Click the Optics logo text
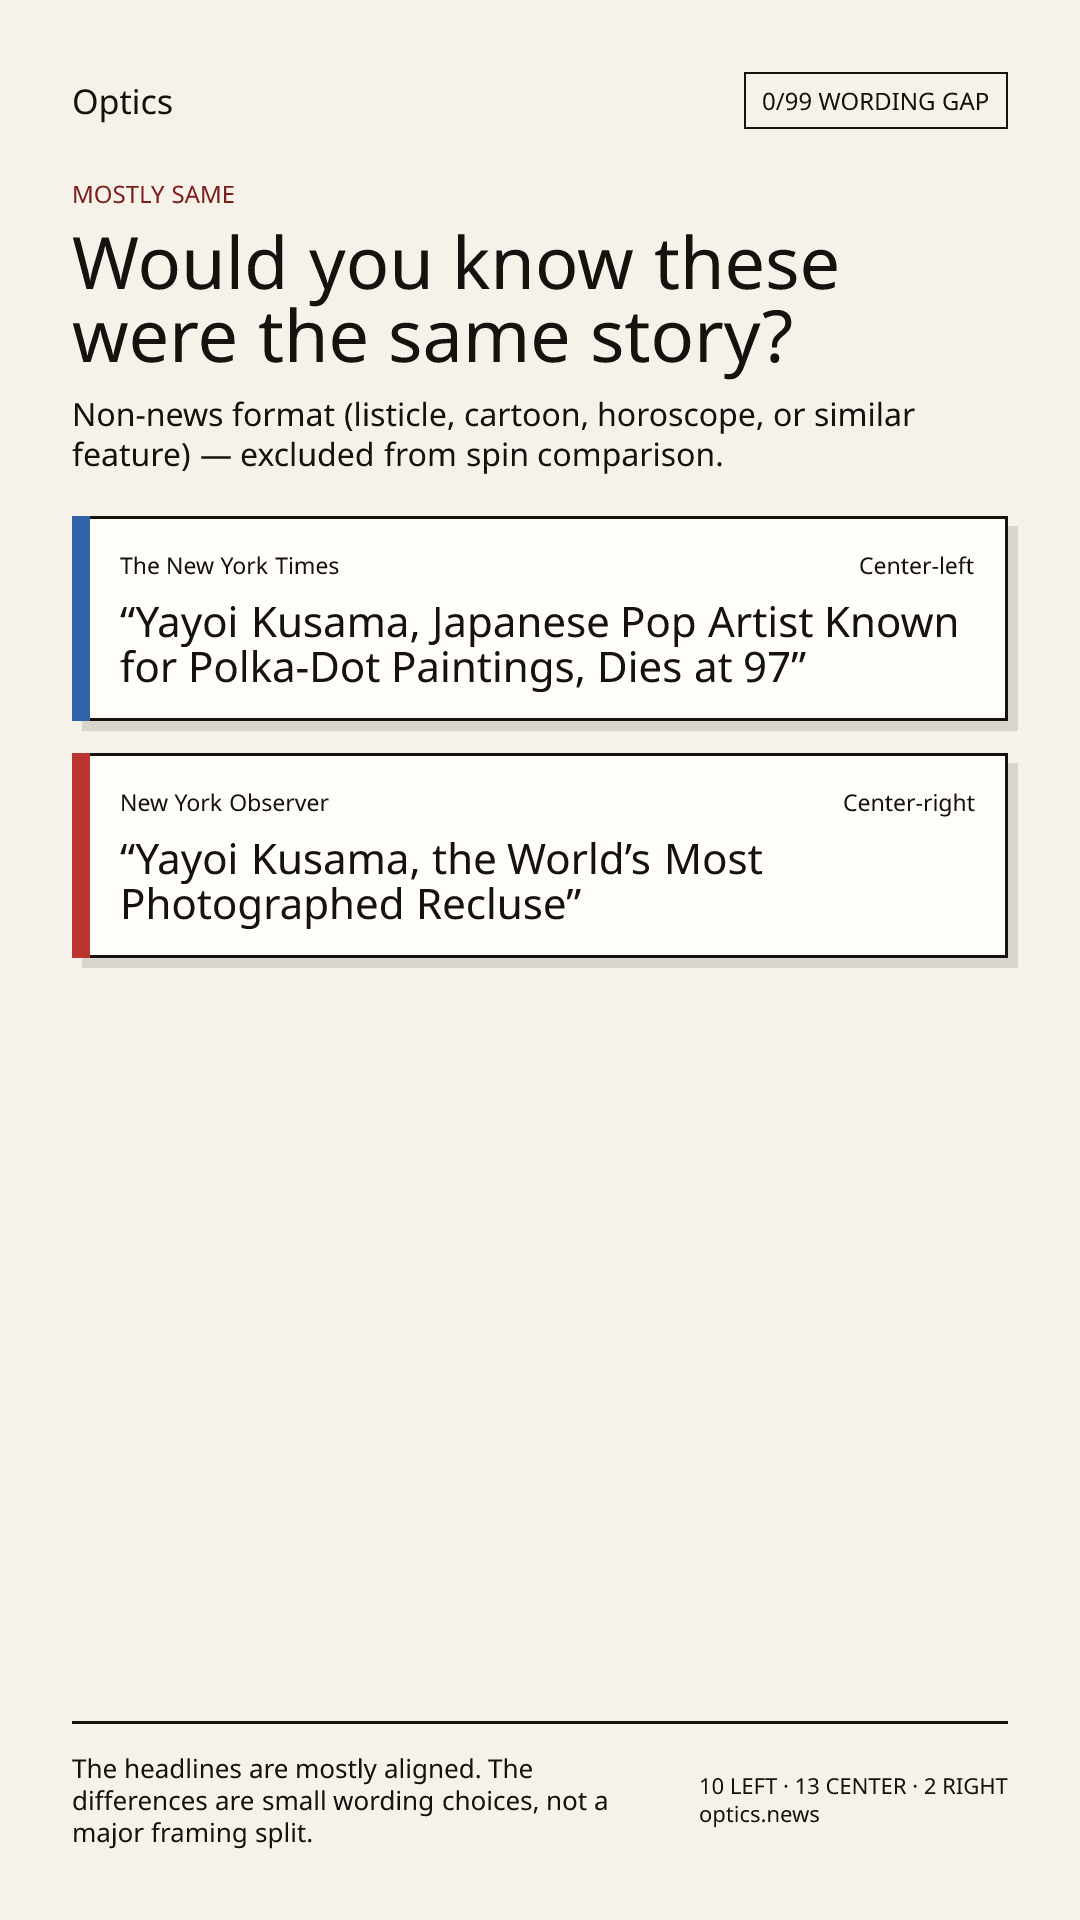The image size is (1080, 1920). pyautogui.click(x=122, y=102)
